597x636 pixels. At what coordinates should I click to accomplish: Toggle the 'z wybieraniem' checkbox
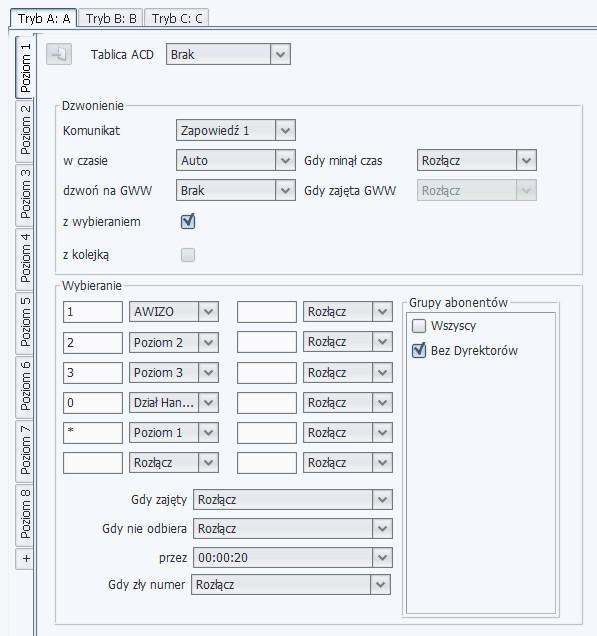click(188, 221)
